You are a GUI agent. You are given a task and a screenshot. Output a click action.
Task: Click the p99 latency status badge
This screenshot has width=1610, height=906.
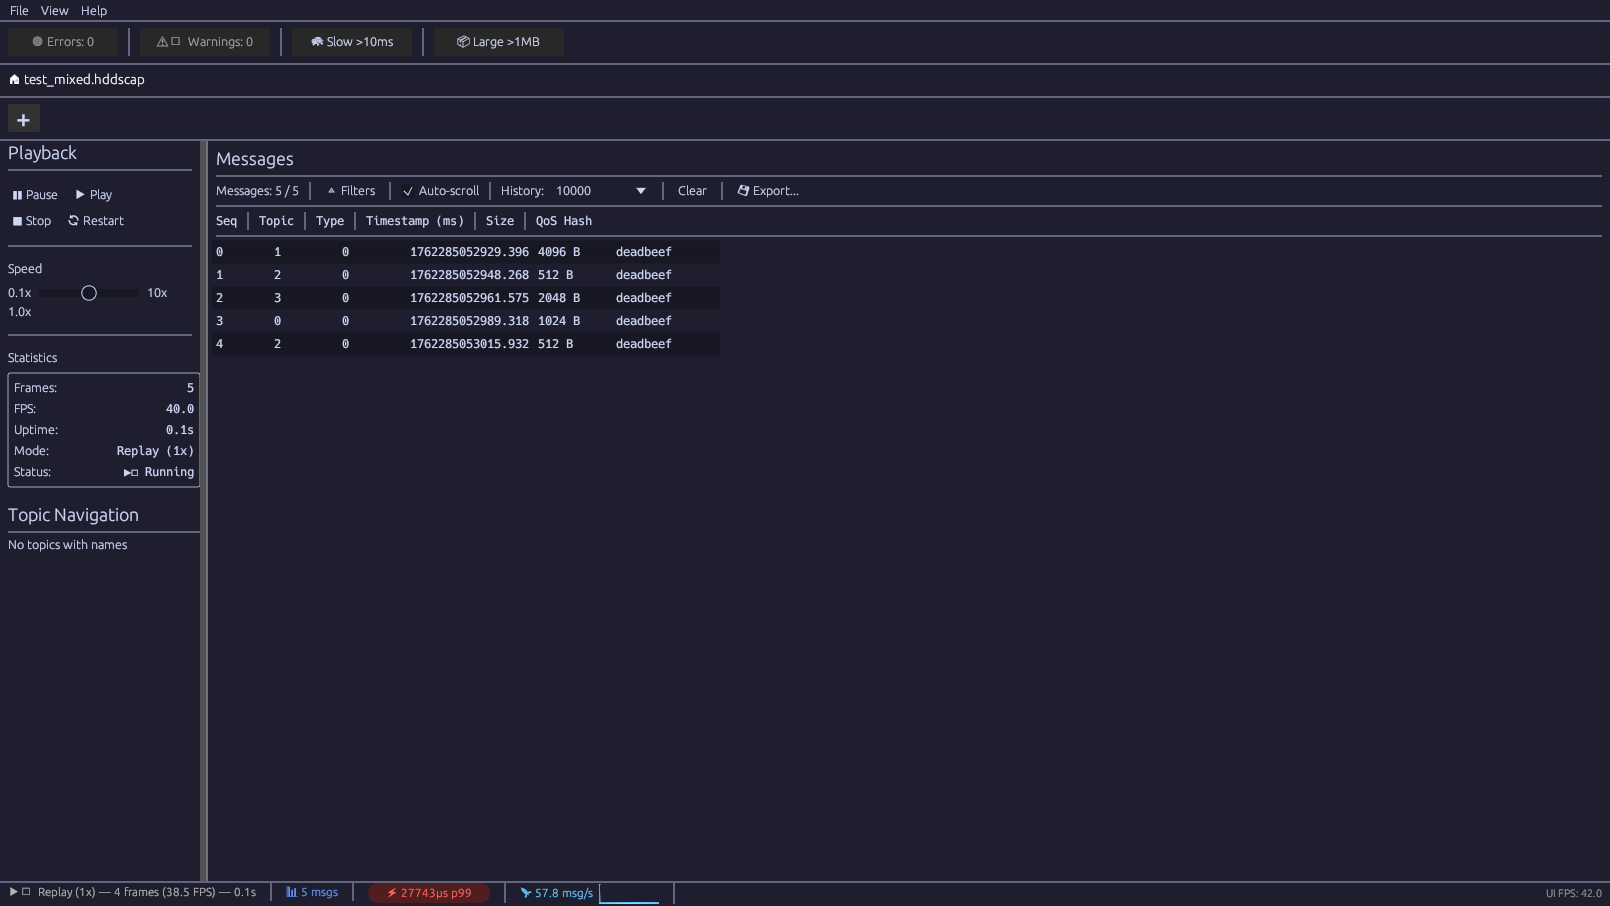click(x=429, y=893)
